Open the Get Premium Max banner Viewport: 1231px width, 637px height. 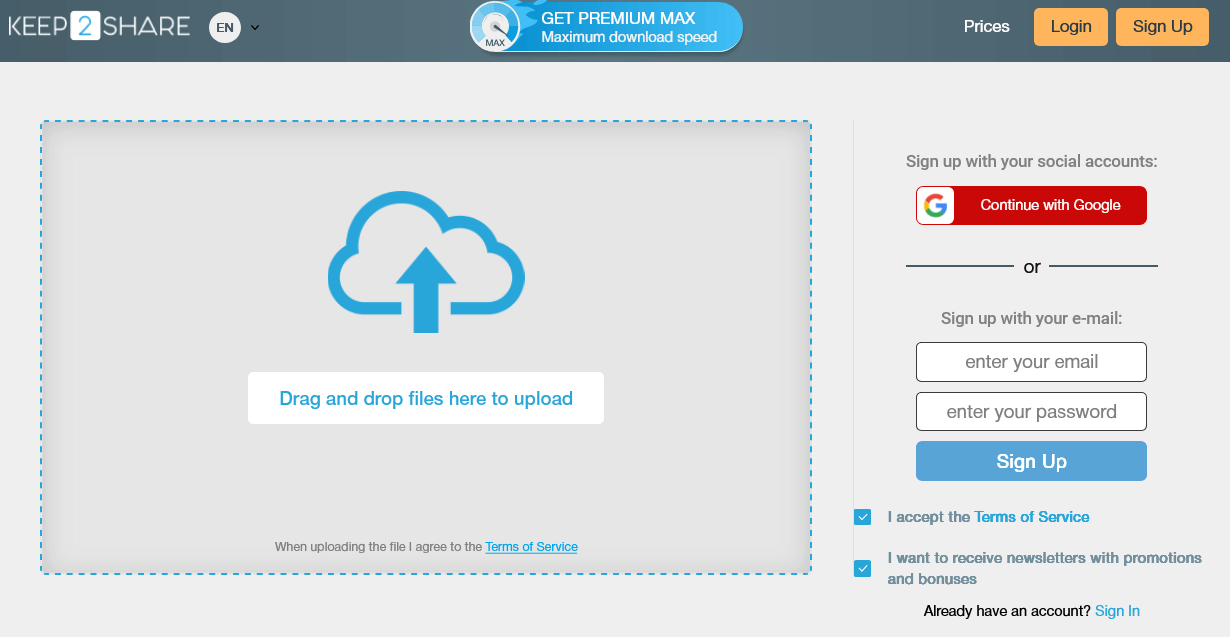[607, 27]
